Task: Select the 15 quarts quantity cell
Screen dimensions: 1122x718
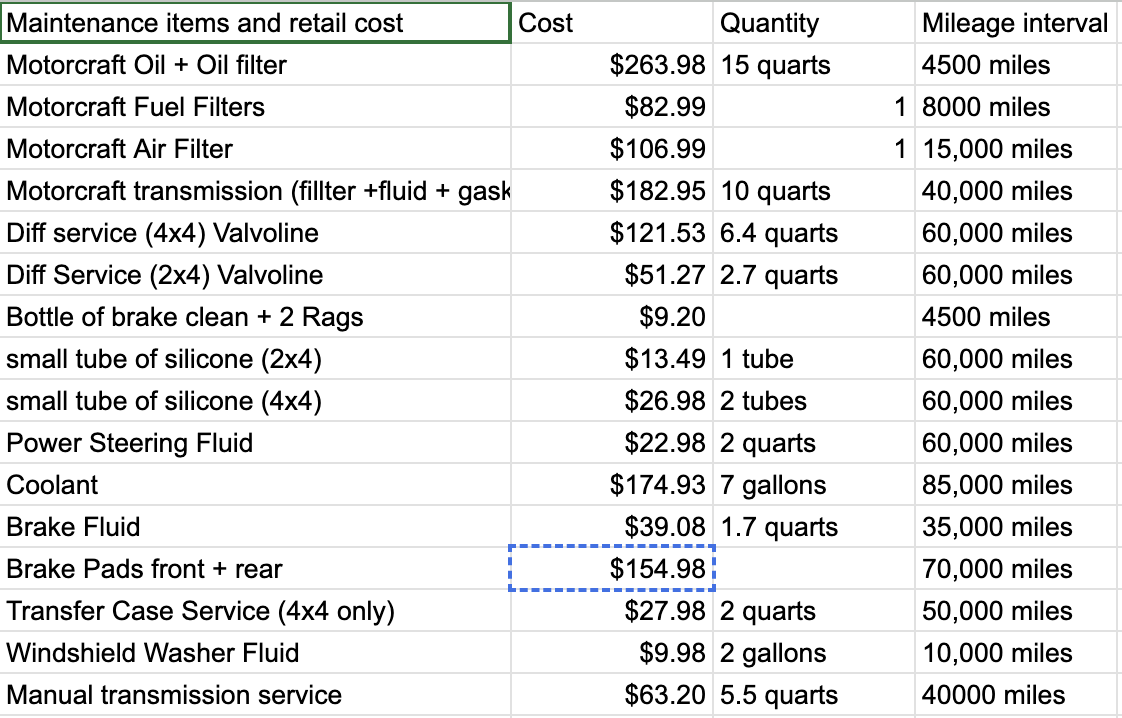Action: pos(814,65)
